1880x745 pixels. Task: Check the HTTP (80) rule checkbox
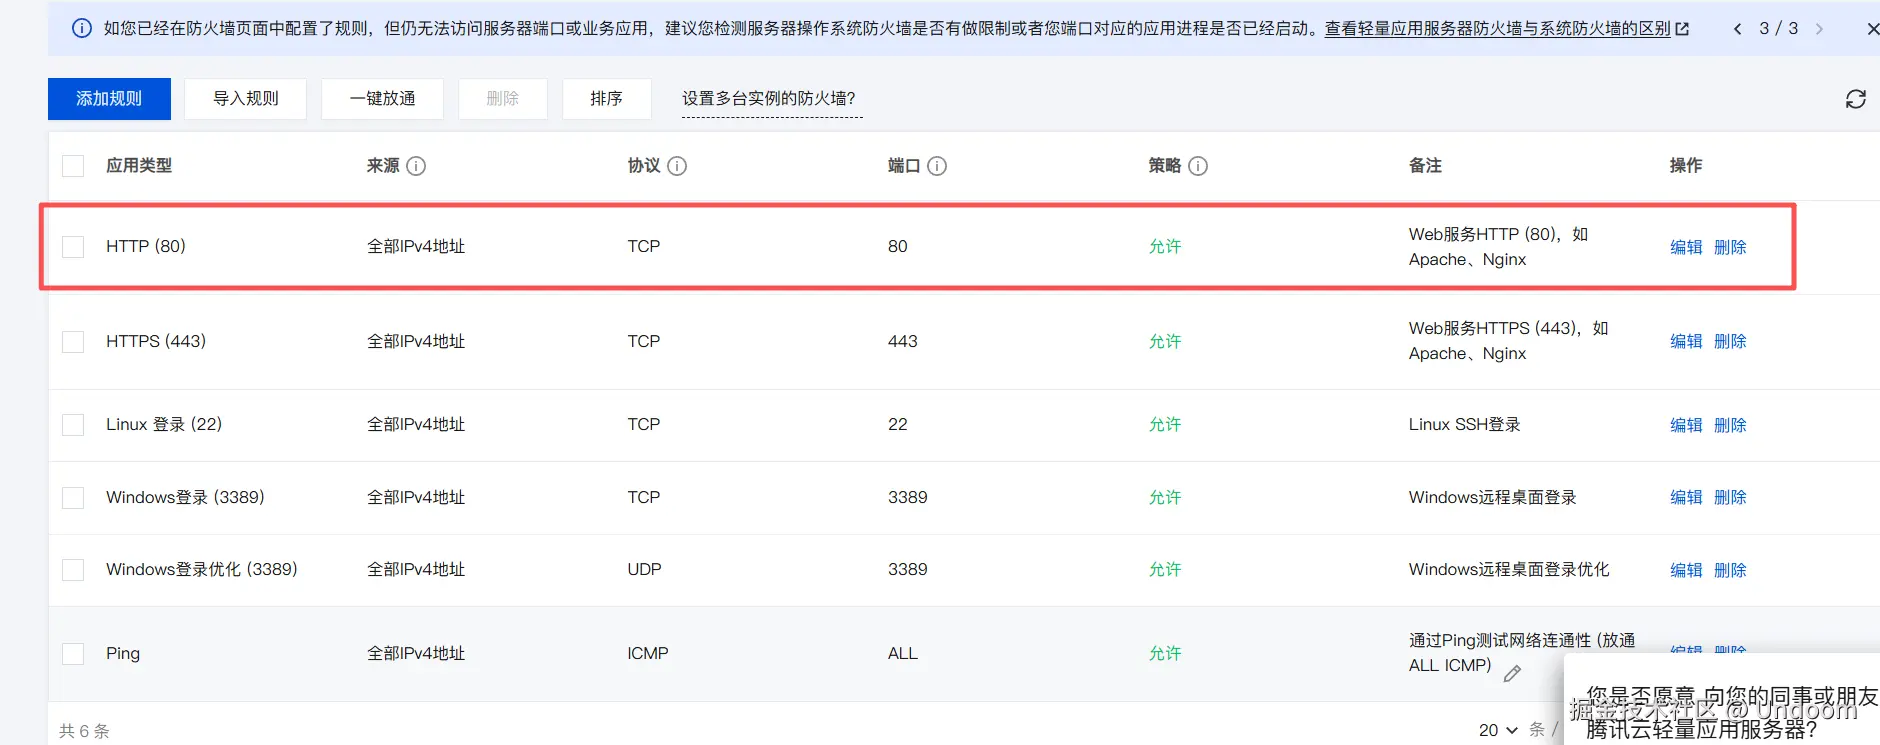click(x=73, y=247)
